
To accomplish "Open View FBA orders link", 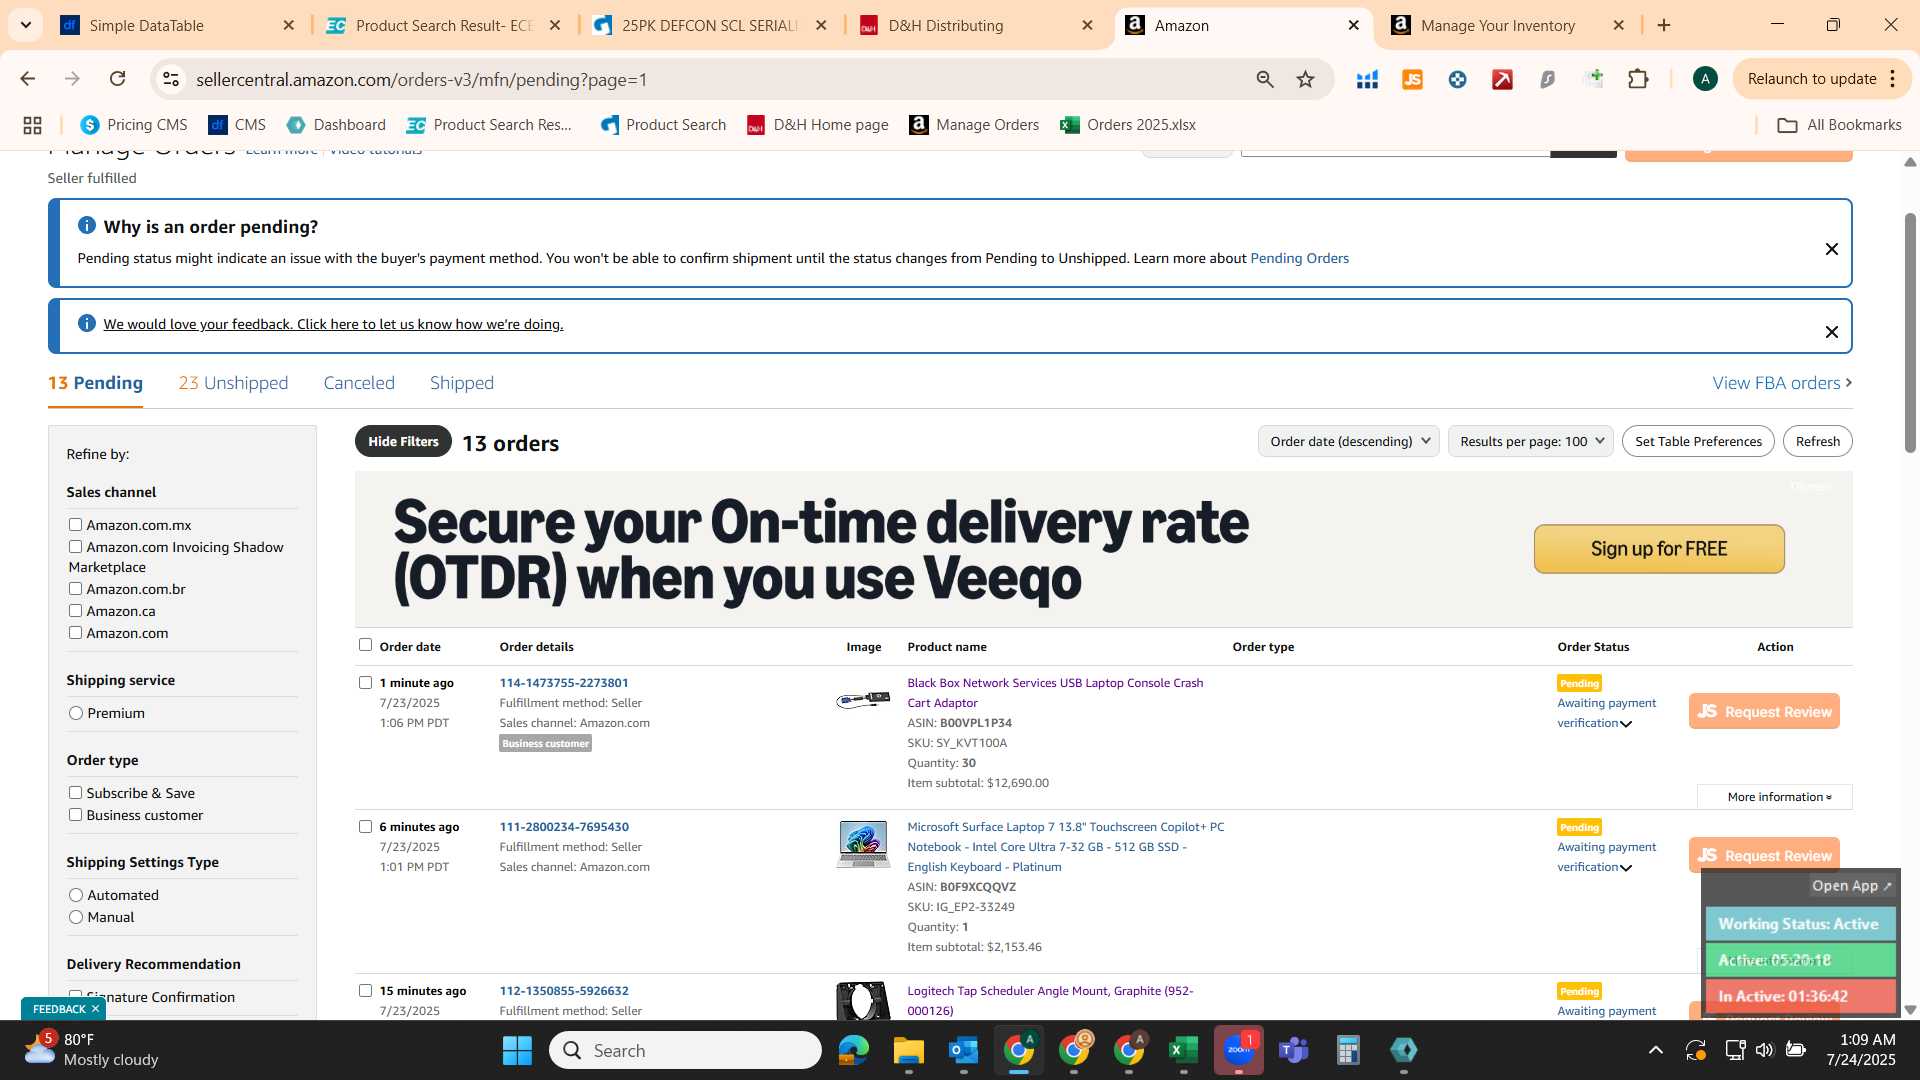I will click(1782, 383).
